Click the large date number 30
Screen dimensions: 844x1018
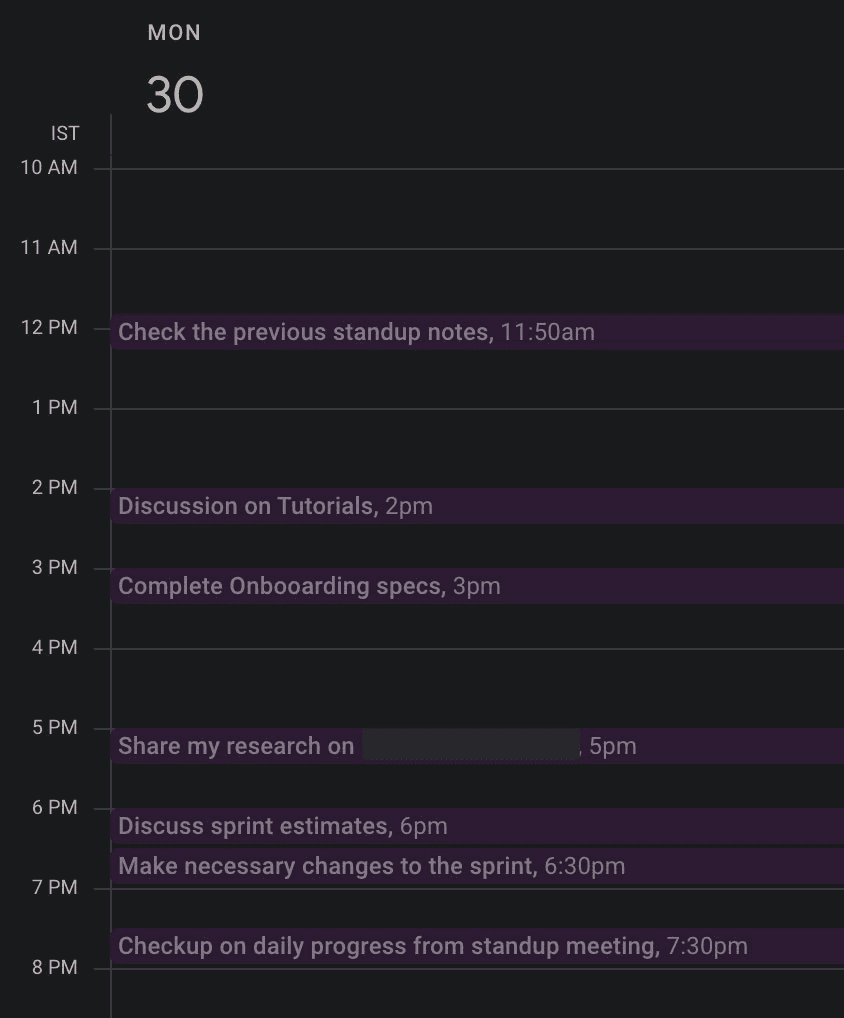(x=175, y=94)
